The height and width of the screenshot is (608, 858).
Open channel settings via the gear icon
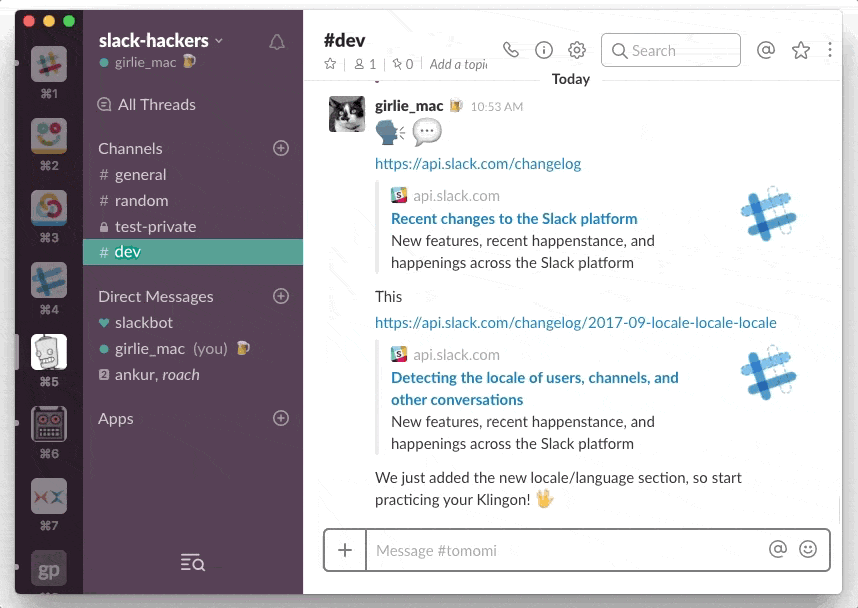tap(576, 49)
